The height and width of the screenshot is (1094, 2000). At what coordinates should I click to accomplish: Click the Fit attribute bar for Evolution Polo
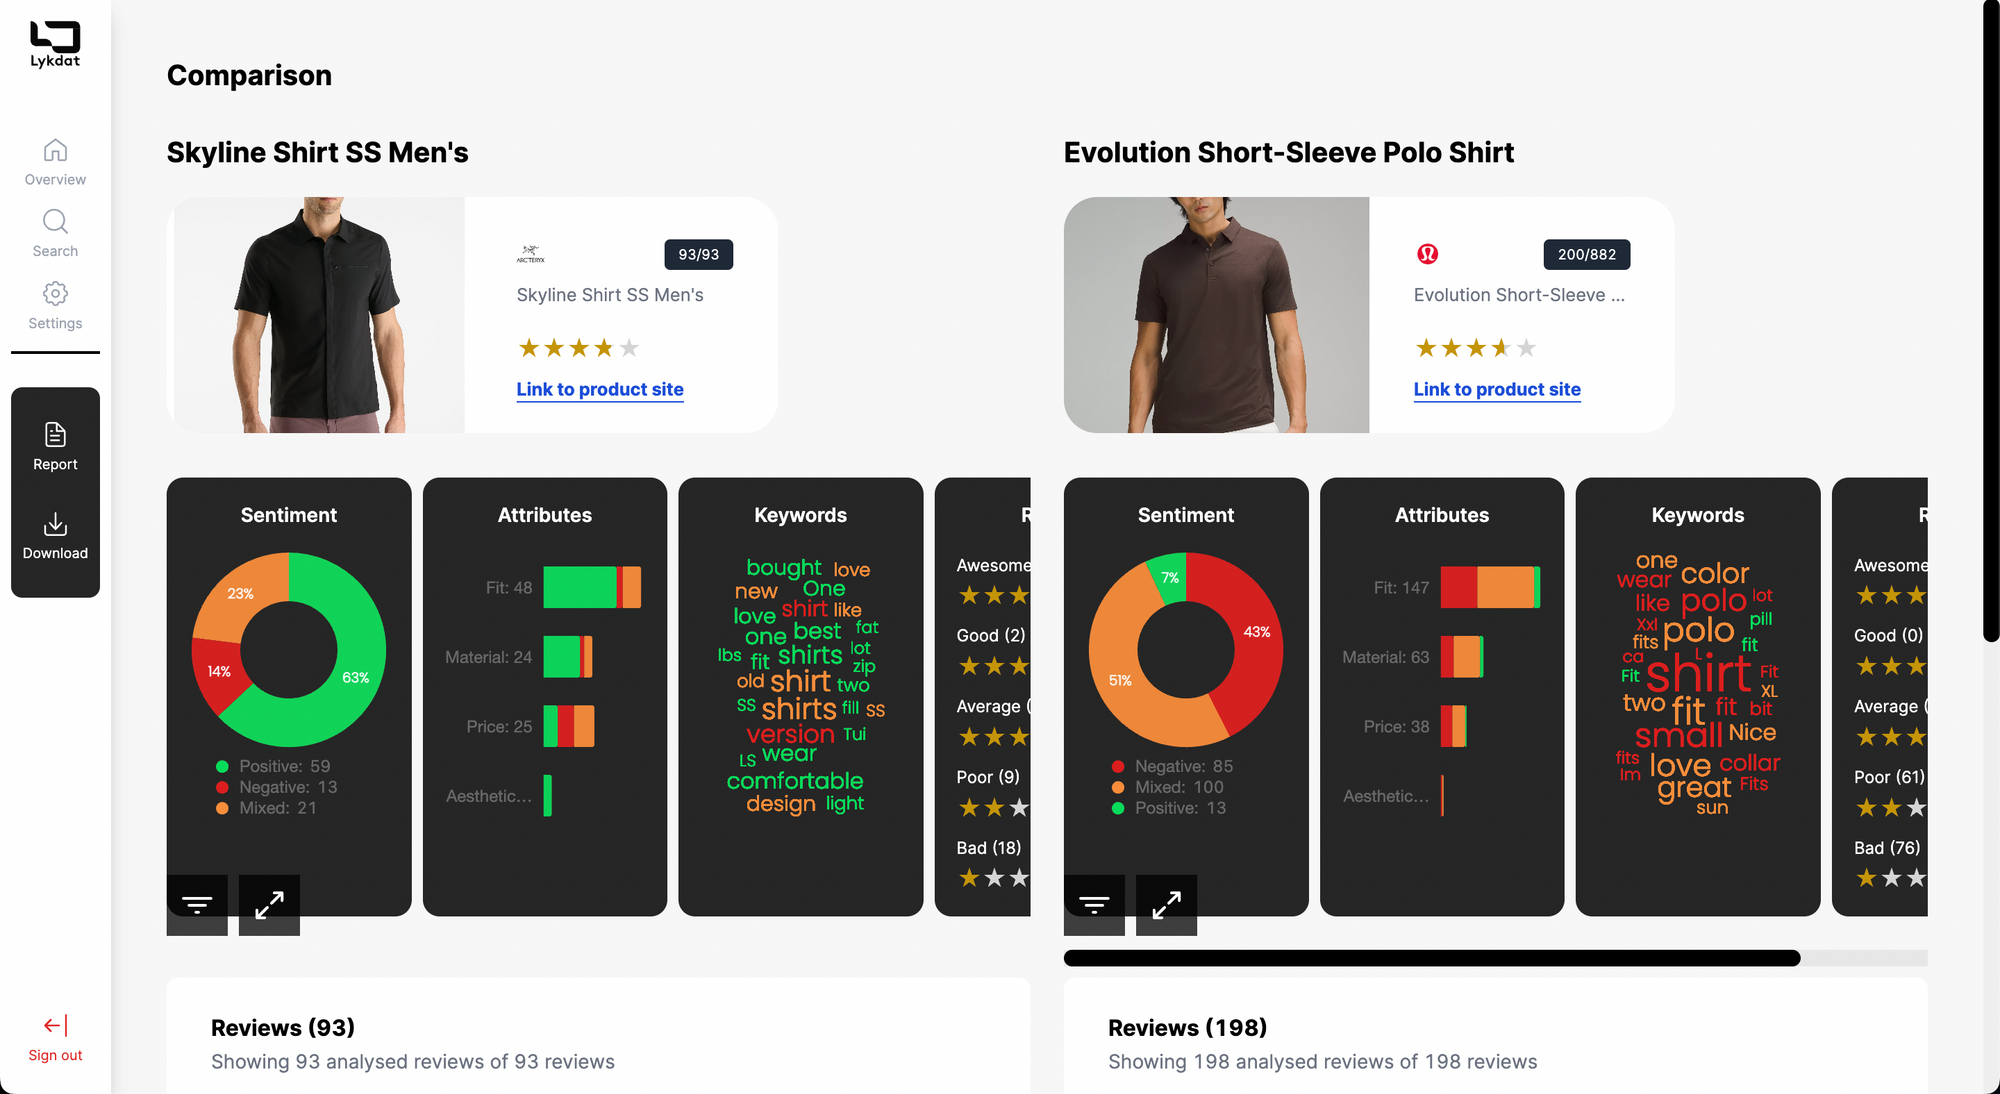click(x=1492, y=585)
